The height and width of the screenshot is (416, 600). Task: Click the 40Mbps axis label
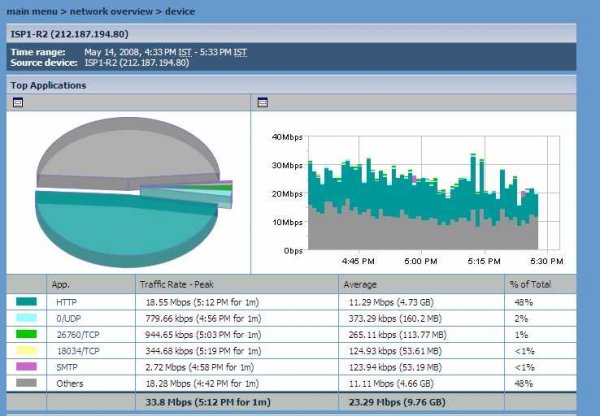pyautogui.click(x=287, y=137)
